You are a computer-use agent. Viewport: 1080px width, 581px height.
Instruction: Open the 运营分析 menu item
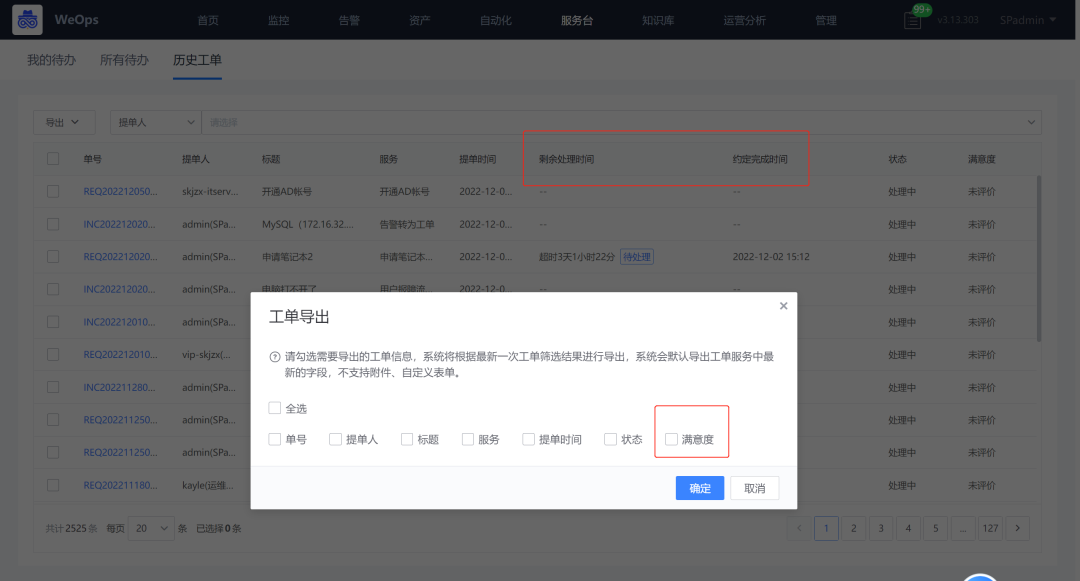coord(745,21)
